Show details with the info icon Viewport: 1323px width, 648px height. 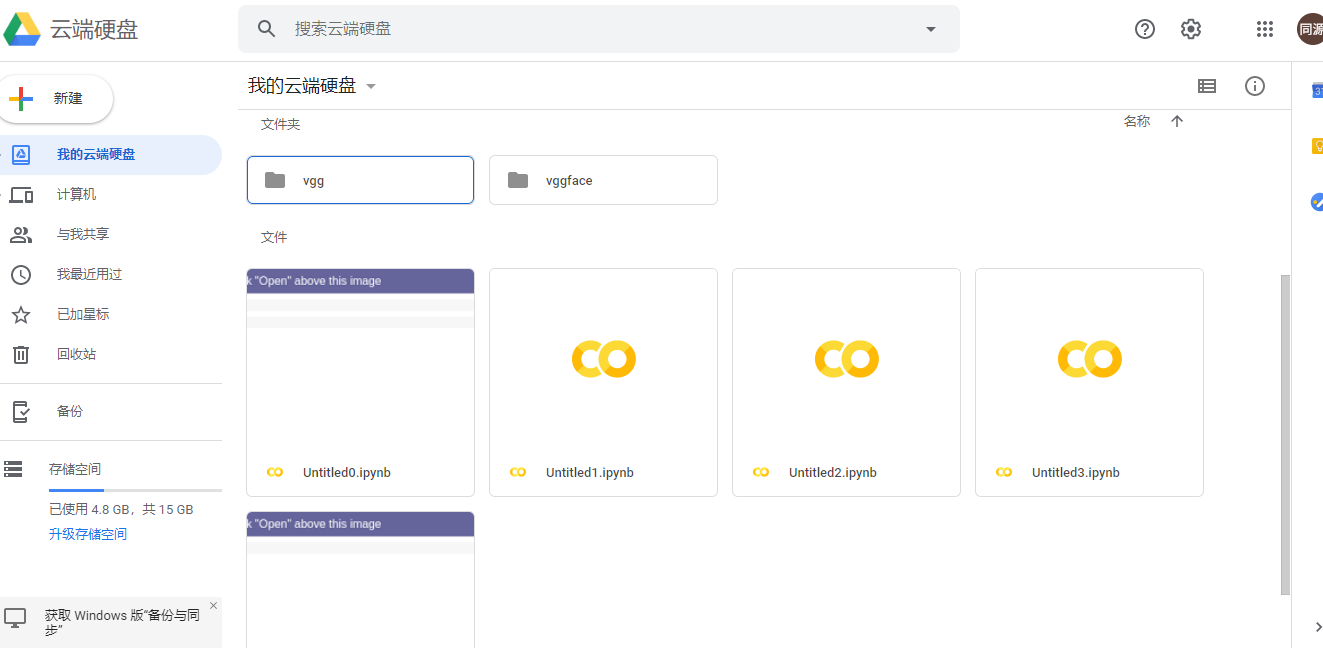[x=1255, y=86]
